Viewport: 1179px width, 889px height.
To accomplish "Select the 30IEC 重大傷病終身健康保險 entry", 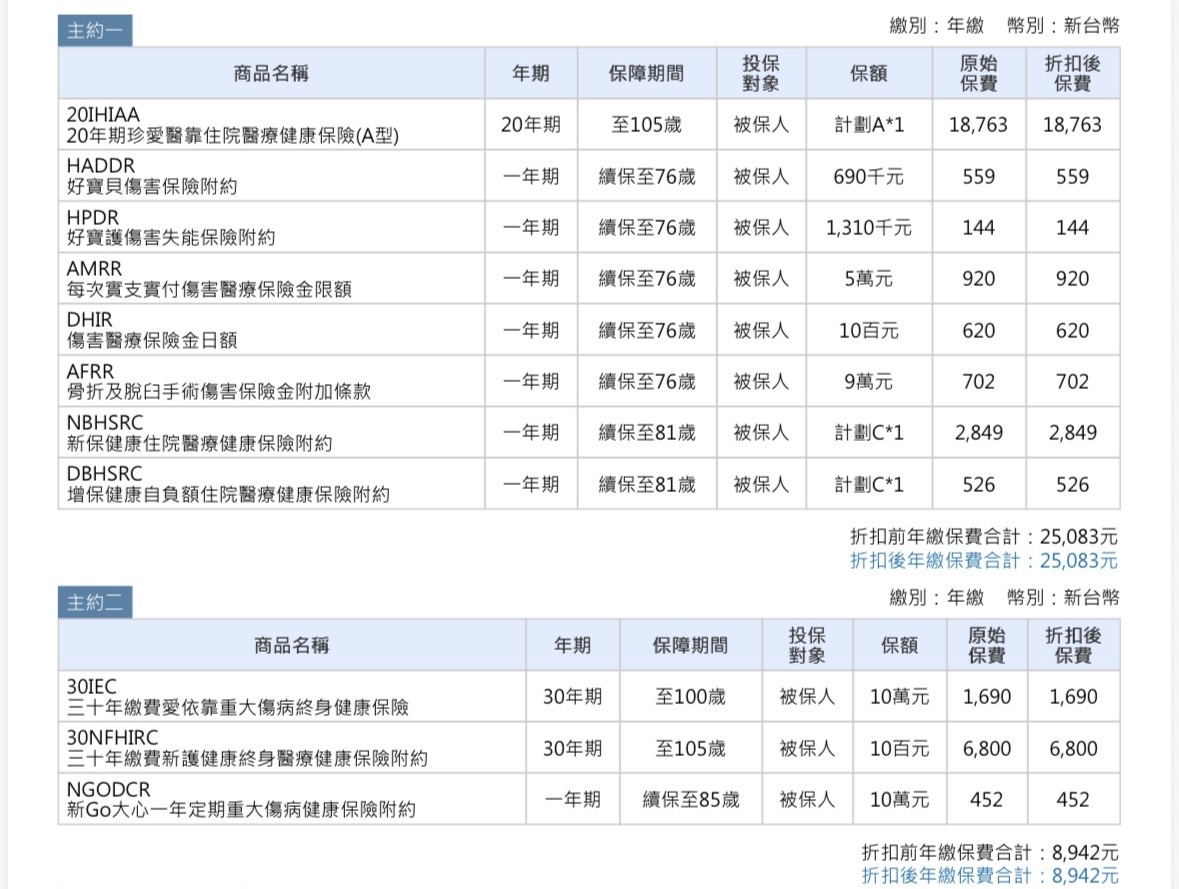I will [238, 697].
